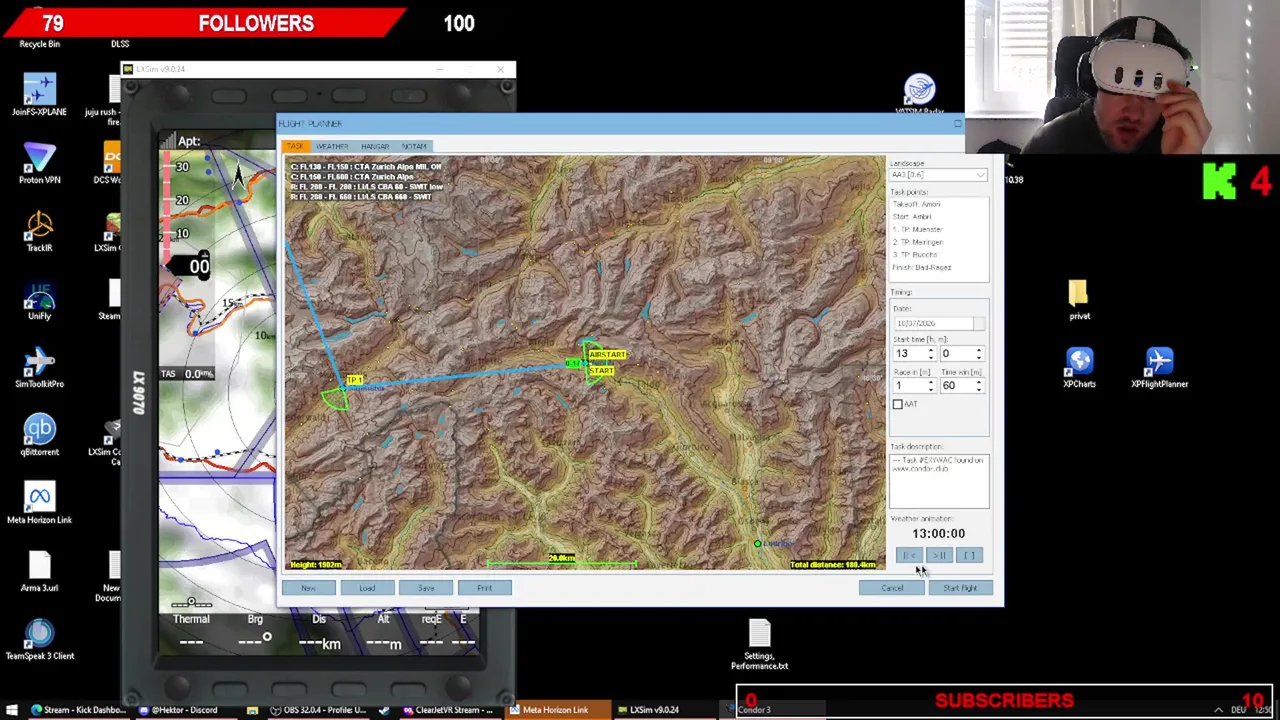Switch to the HANGAR tab
This screenshot has width=1280, height=720.
pyautogui.click(x=375, y=146)
